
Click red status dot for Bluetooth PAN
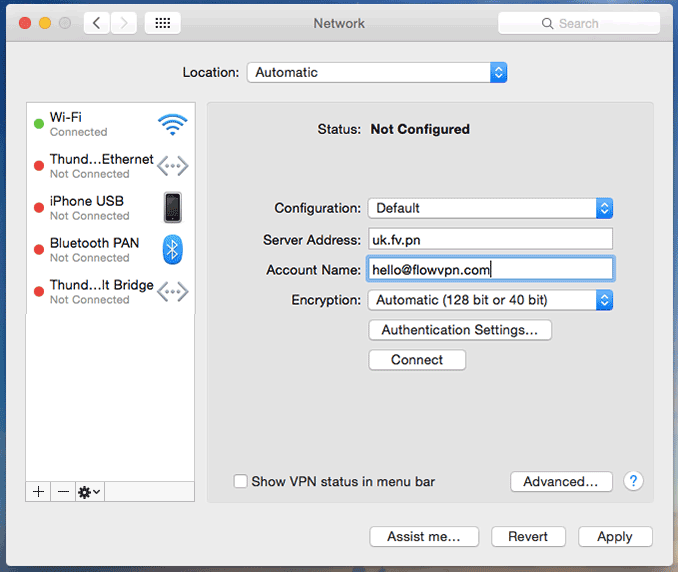(39, 249)
